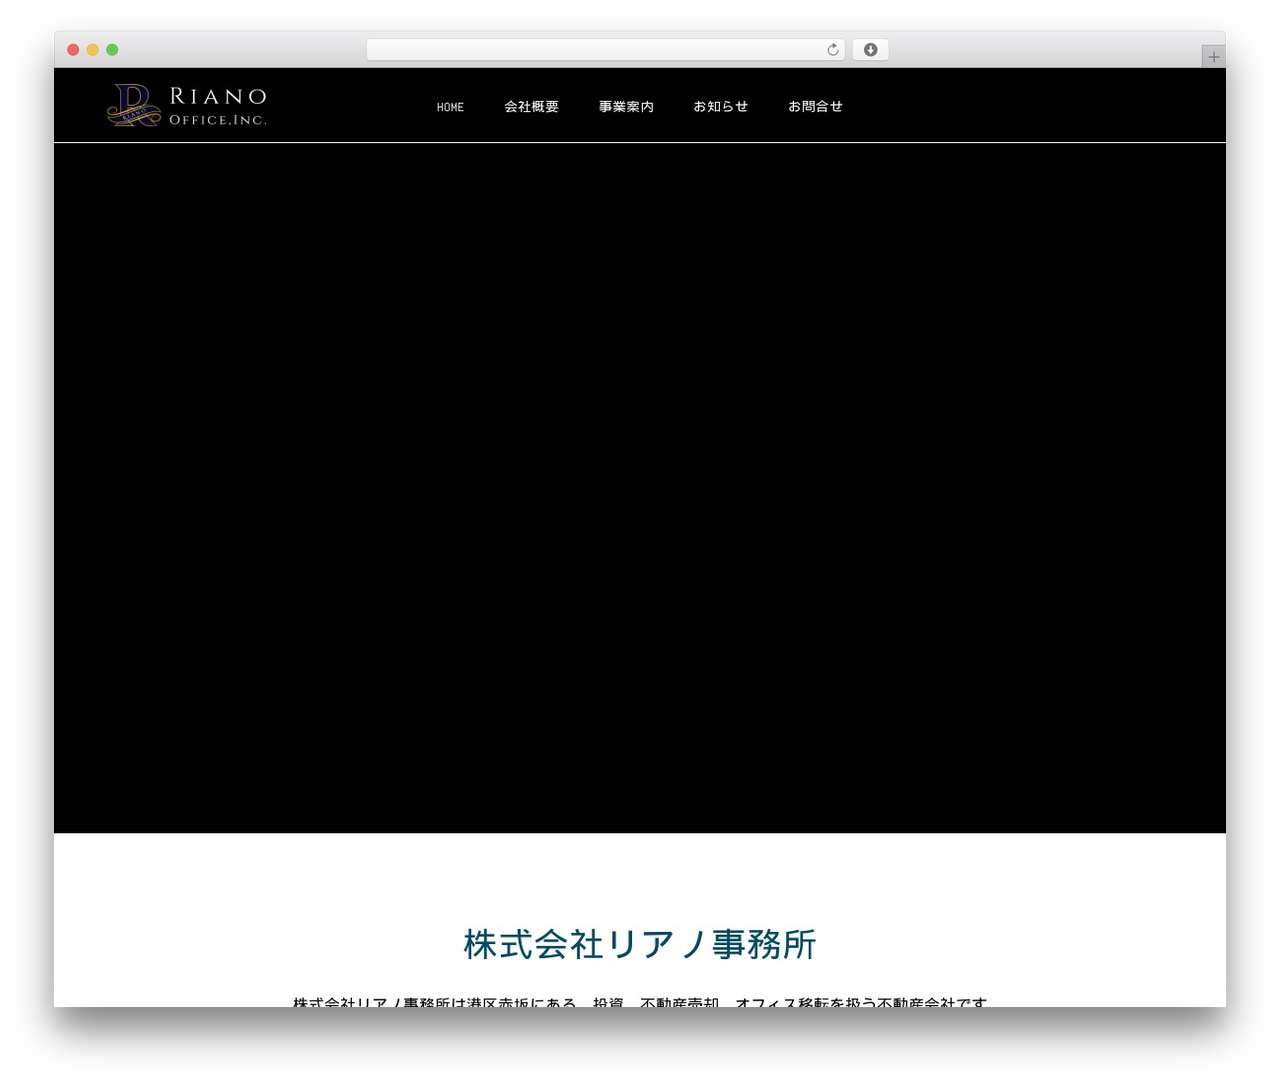1280x1084 pixels.
Task: Minimize the window with the yellow button
Action: [93, 50]
